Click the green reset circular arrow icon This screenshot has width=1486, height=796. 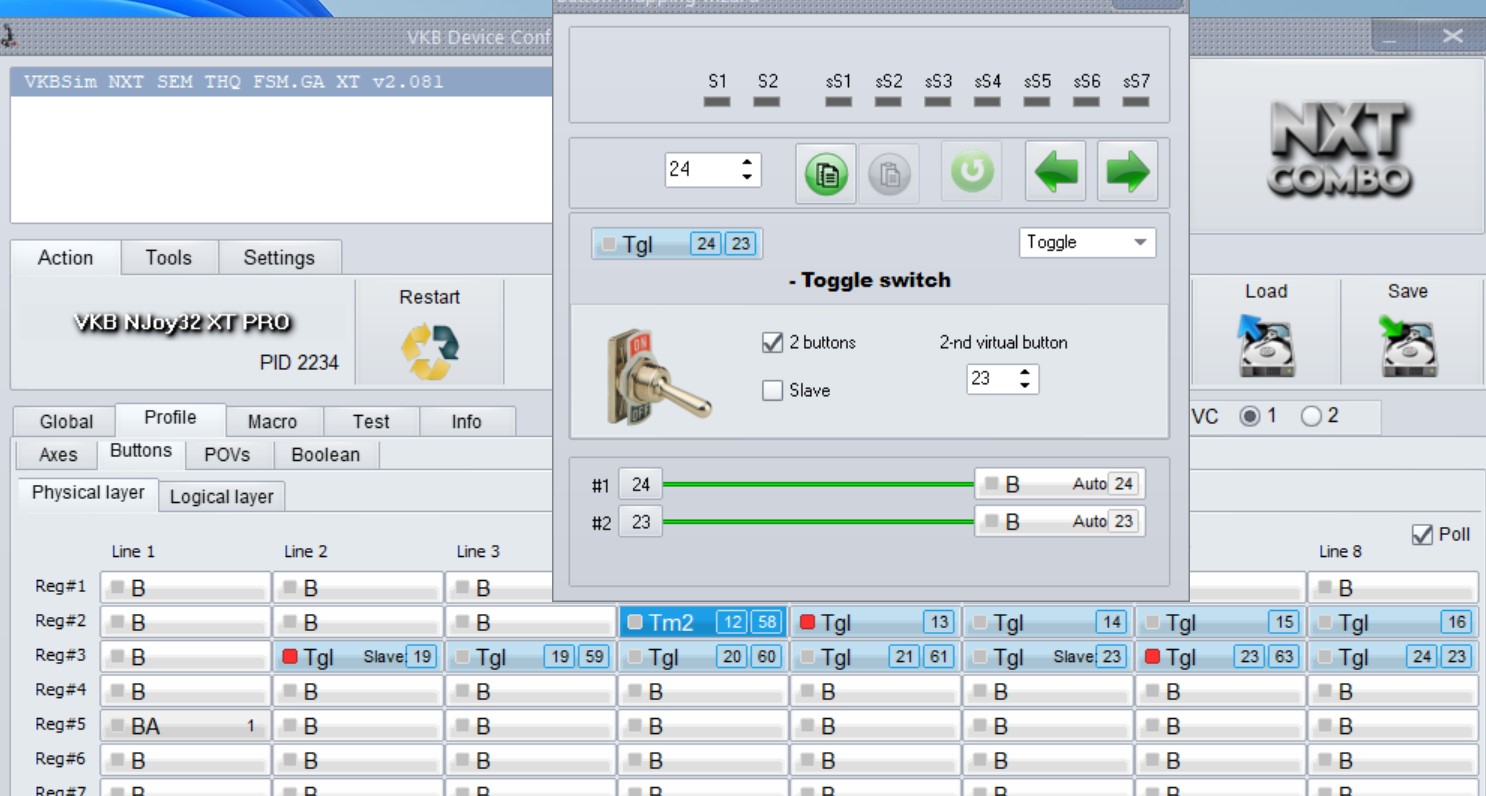(x=972, y=172)
